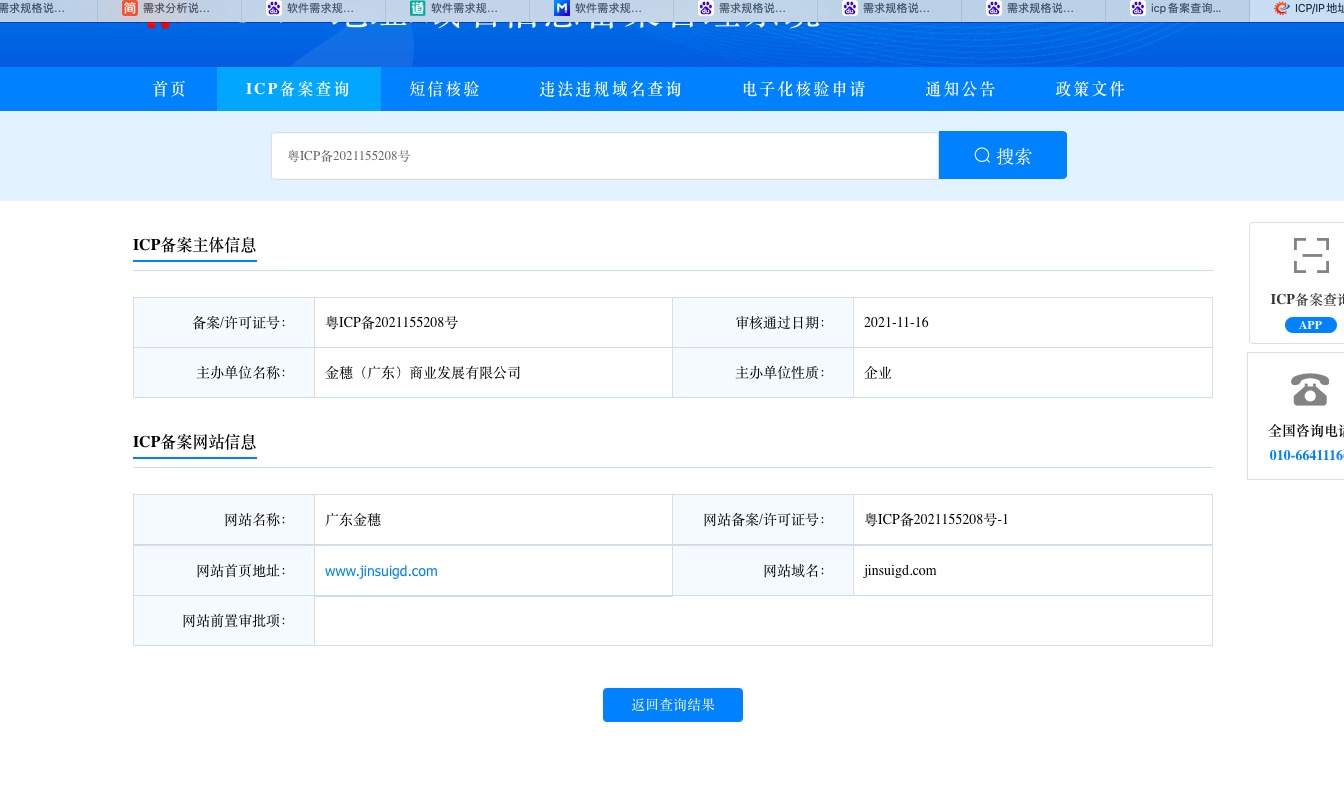Select ICP备案查询 navigation item
The width and height of the screenshot is (1344, 807).
[x=298, y=89]
